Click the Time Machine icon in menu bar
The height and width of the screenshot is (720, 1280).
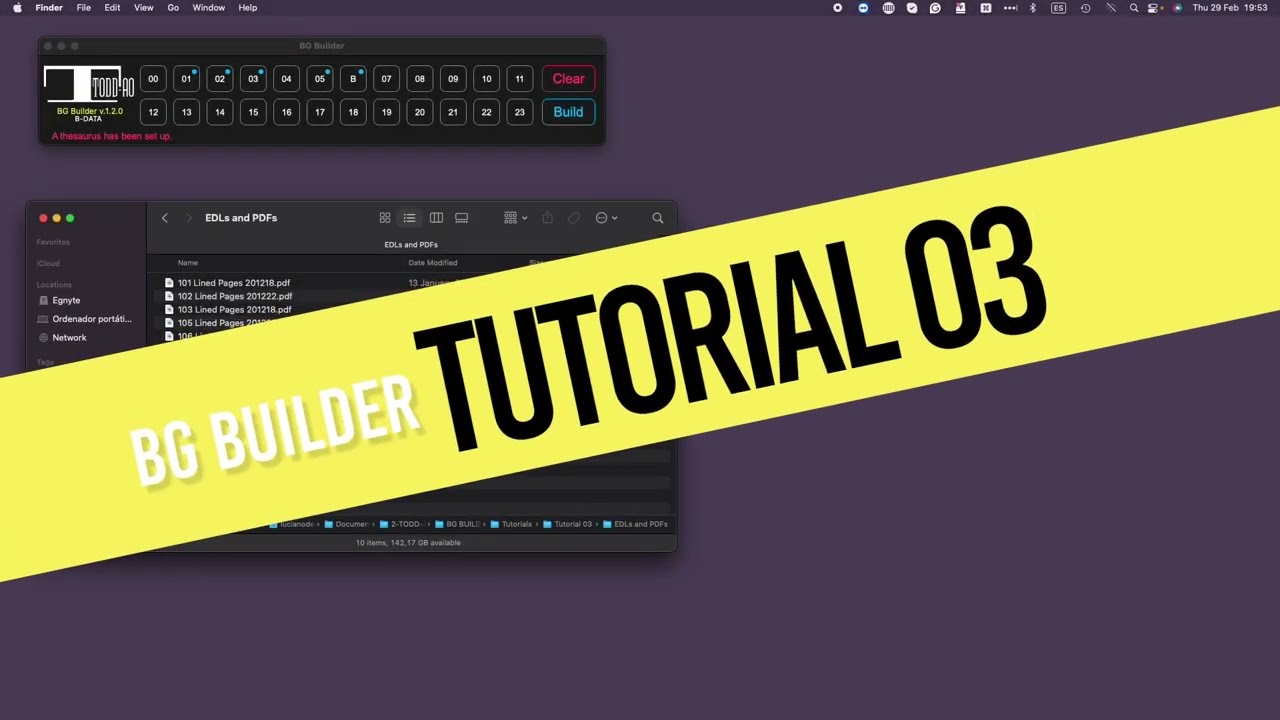point(1085,7)
